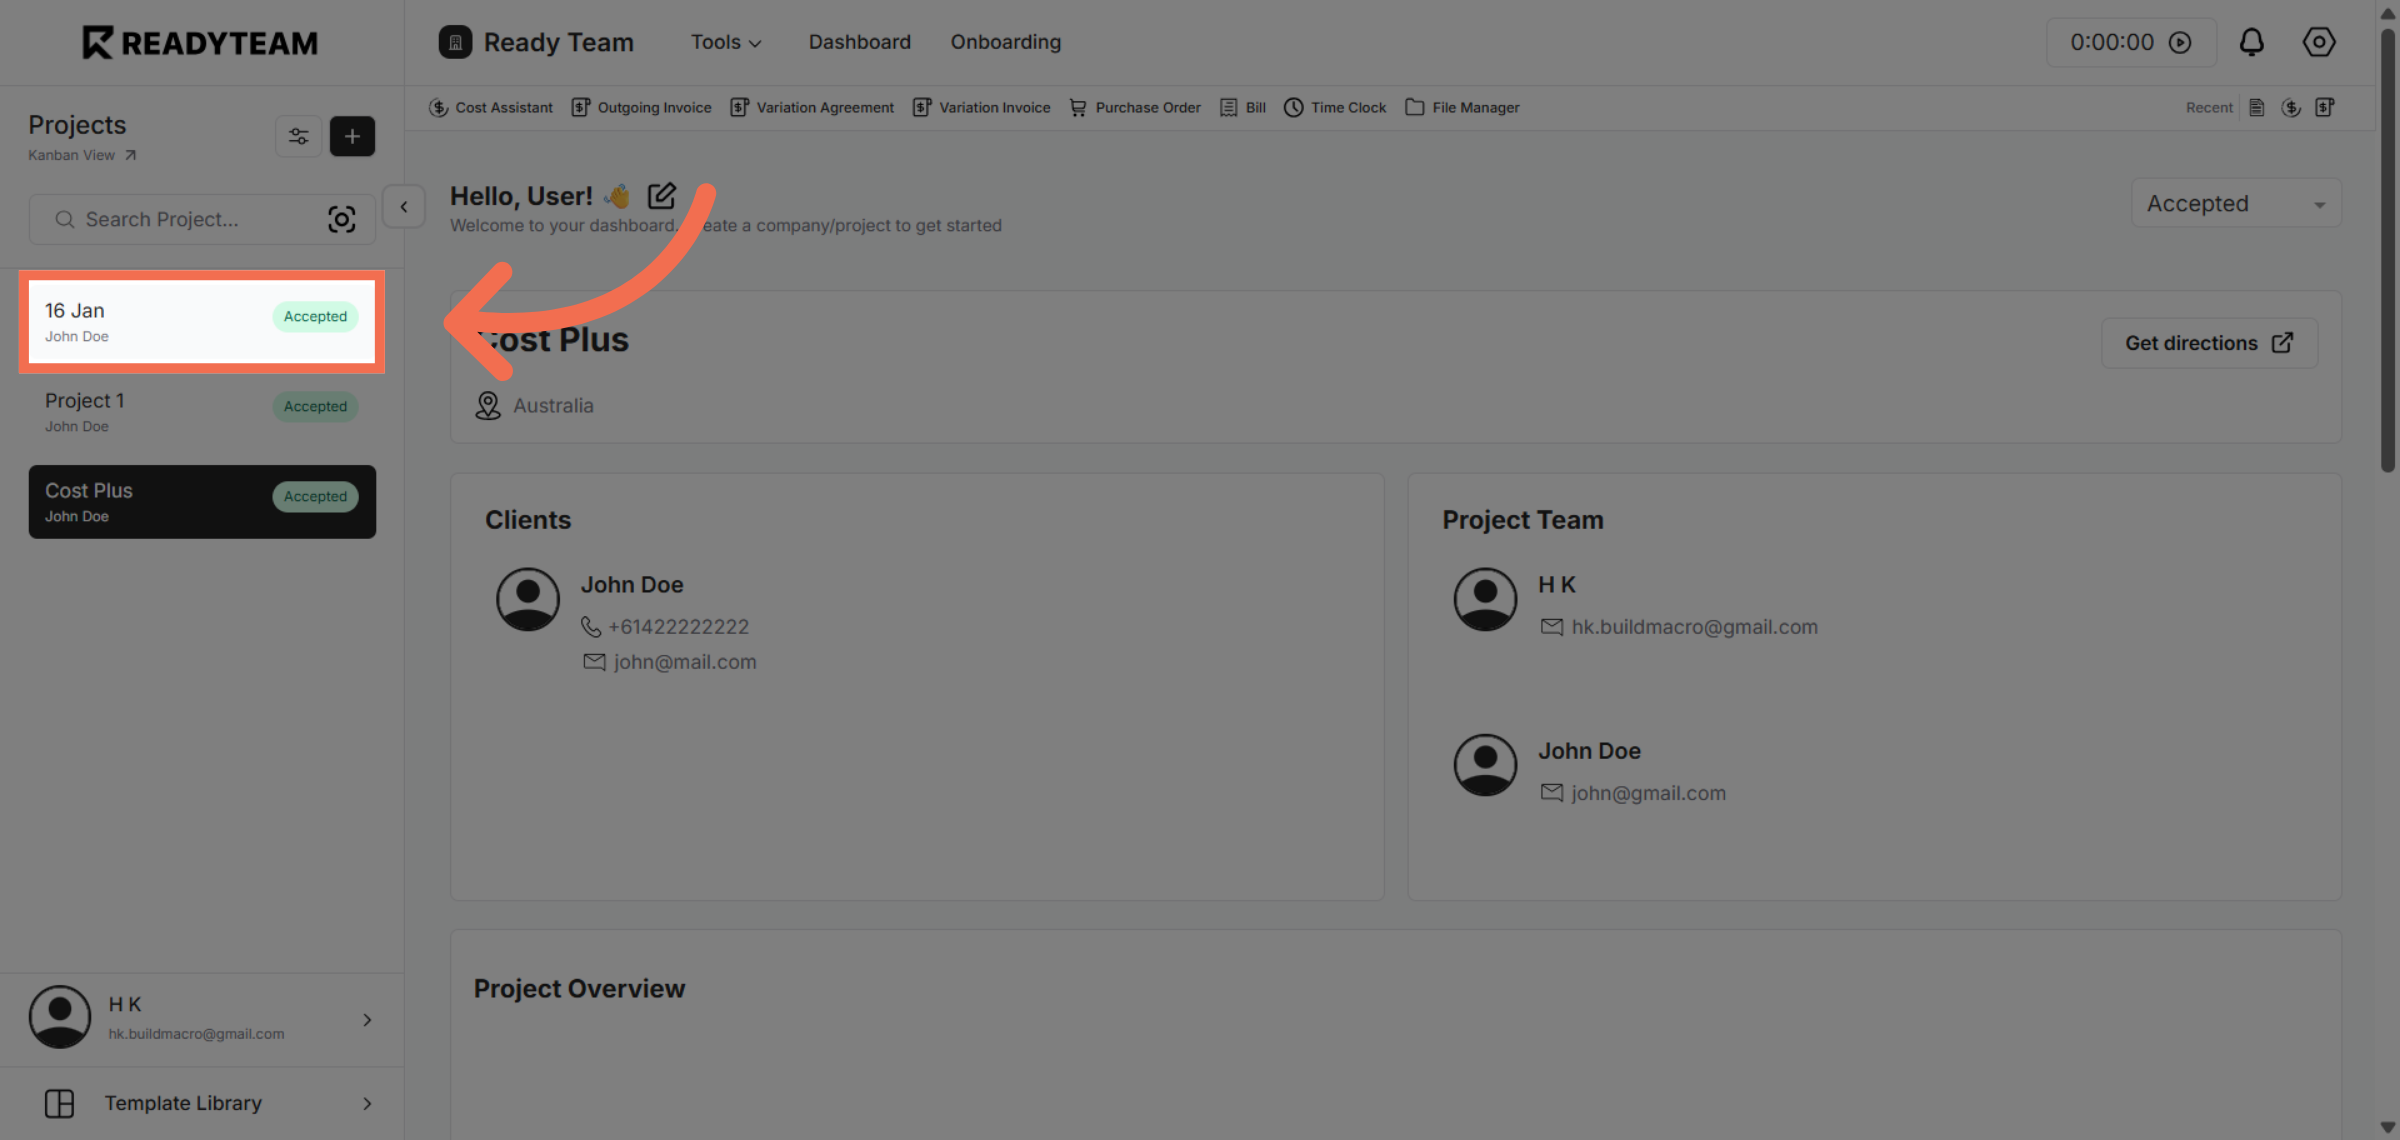Open the notifications bell

point(2252,42)
